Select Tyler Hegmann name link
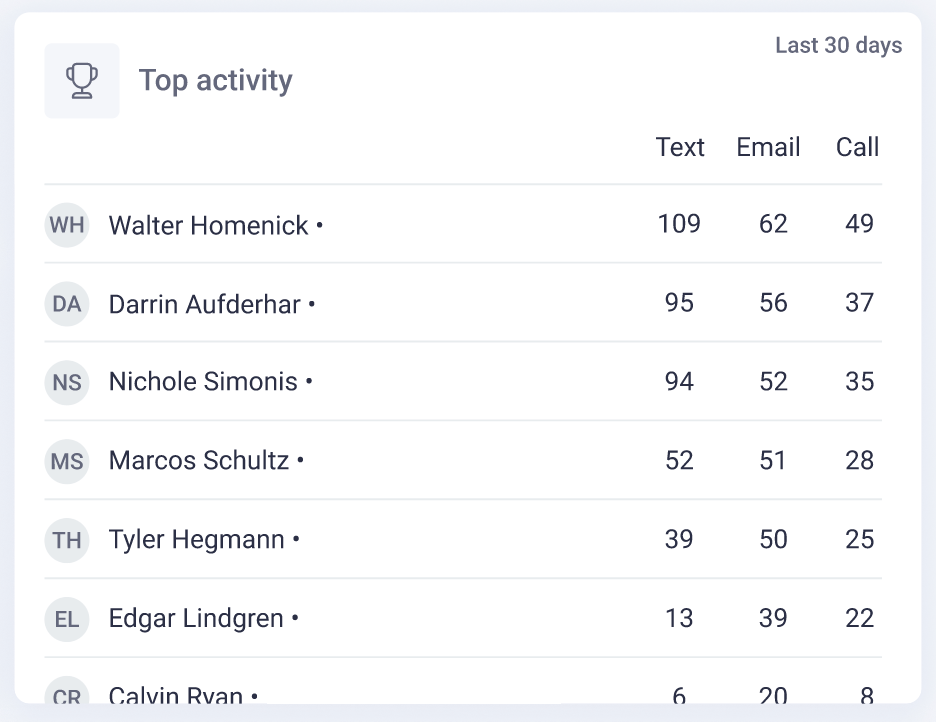The image size is (936, 722). [196, 540]
